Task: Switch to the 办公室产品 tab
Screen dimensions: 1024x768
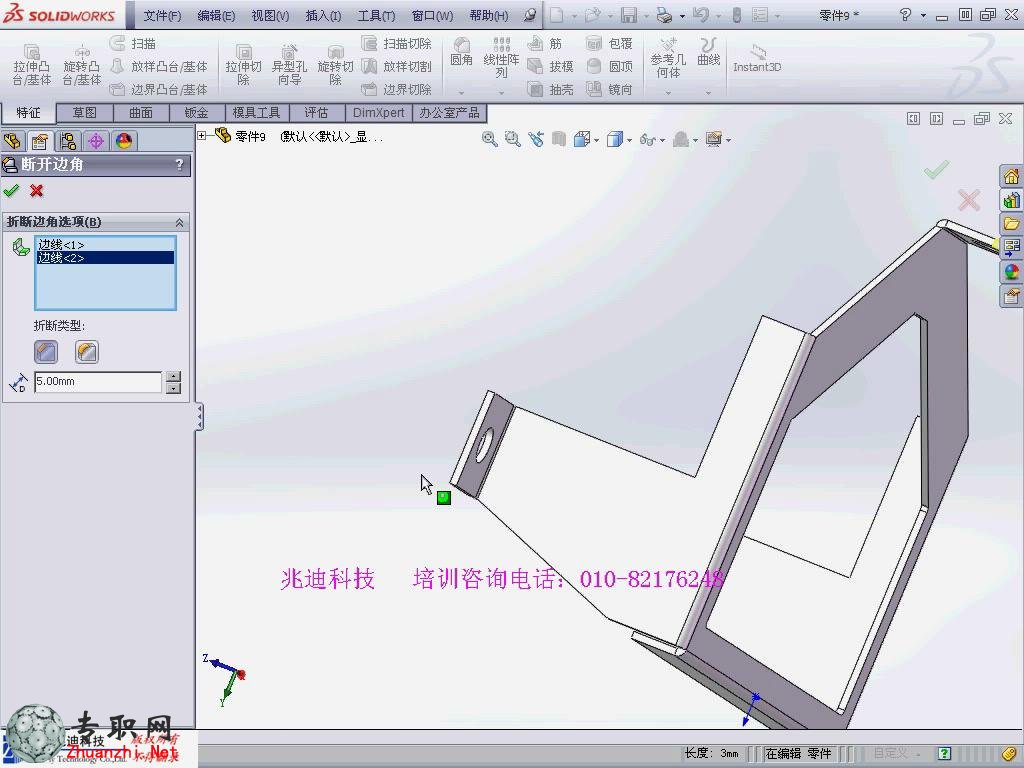Action: tap(449, 113)
